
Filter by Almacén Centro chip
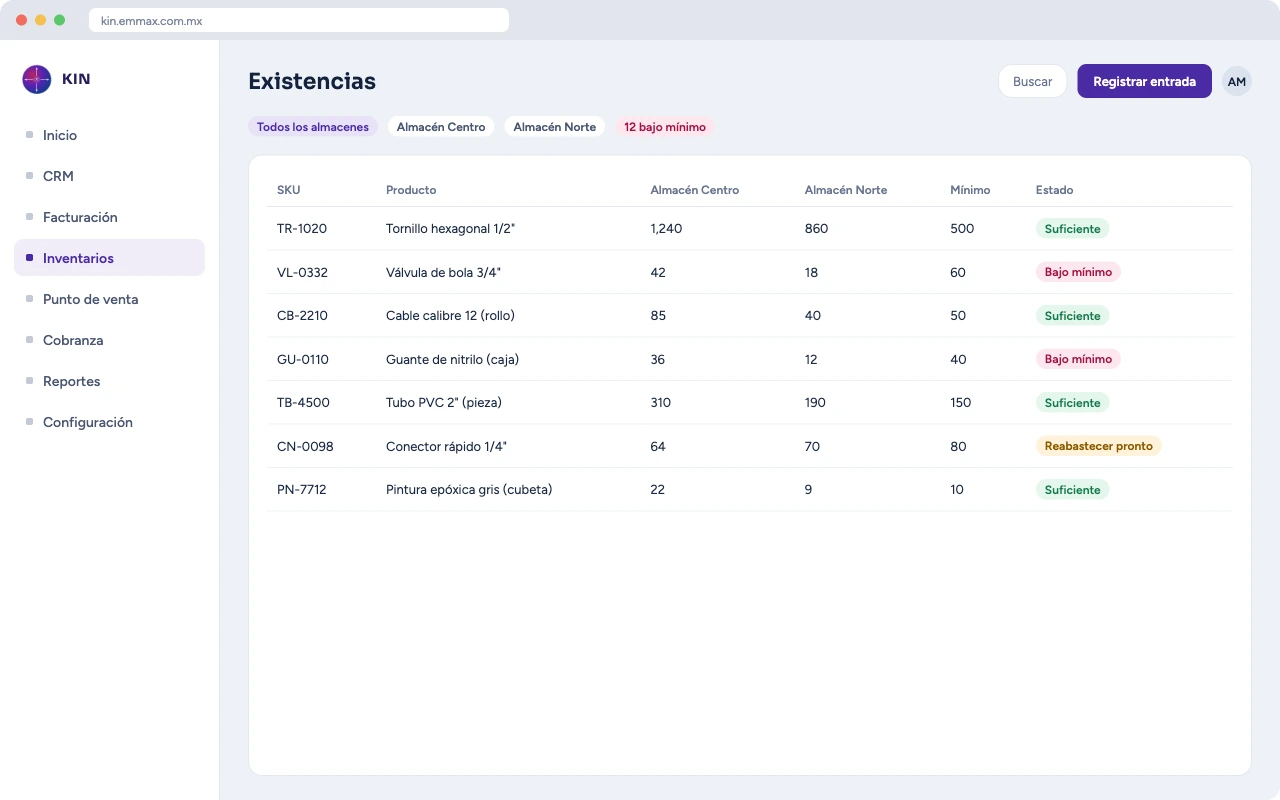click(x=441, y=127)
